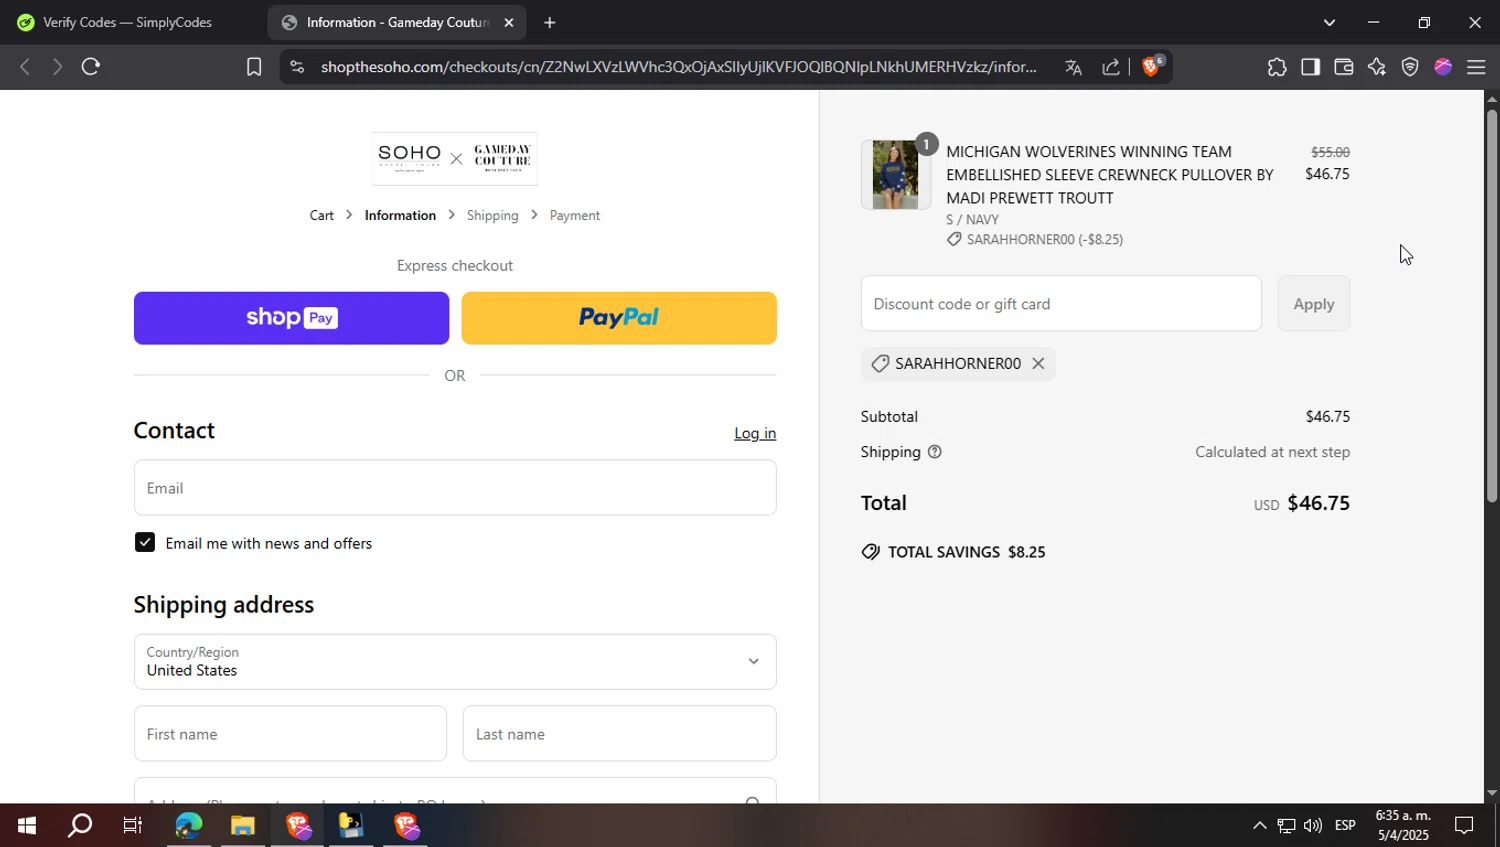
Task: Focus the Last name field
Action: pyautogui.click(x=619, y=734)
